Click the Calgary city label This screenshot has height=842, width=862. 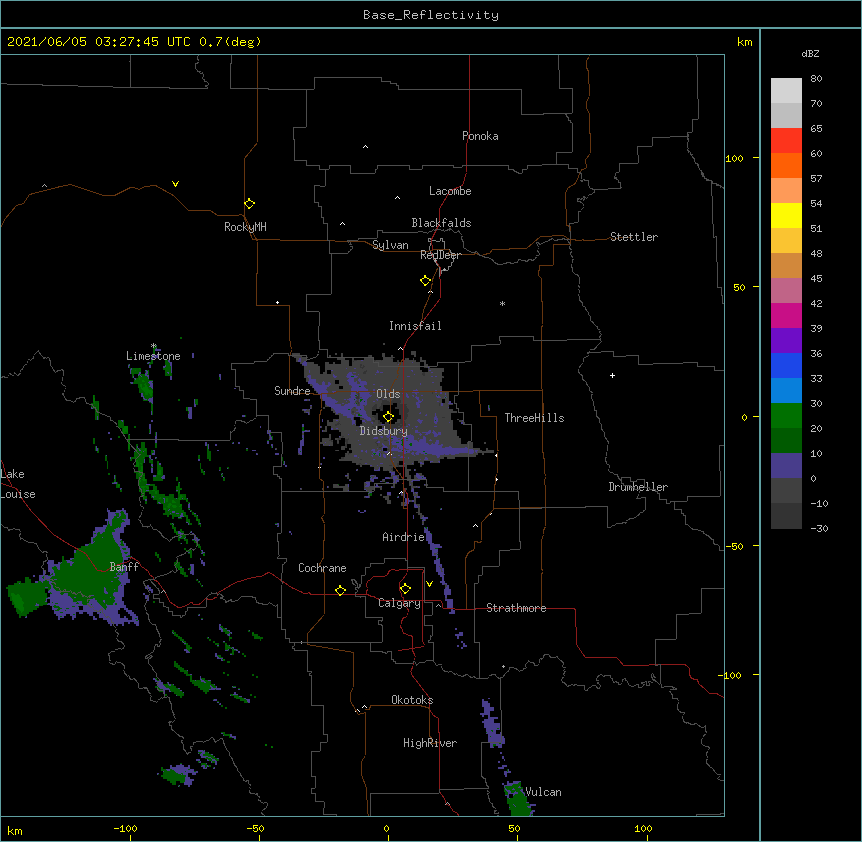[x=399, y=603]
